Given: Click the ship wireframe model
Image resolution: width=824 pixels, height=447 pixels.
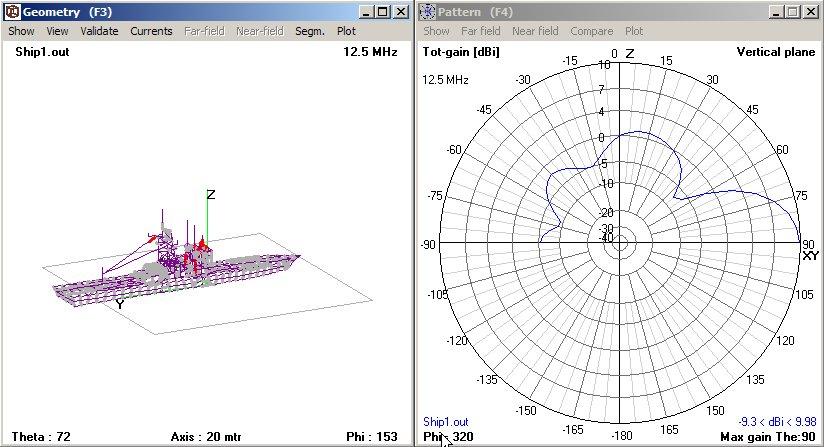Looking at the screenshot, I should (176, 260).
